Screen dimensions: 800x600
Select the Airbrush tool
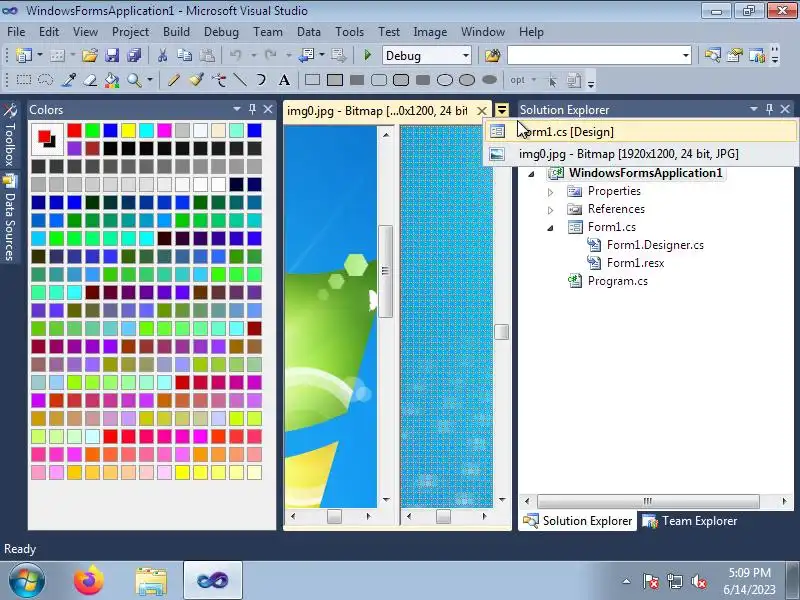click(219, 80)
